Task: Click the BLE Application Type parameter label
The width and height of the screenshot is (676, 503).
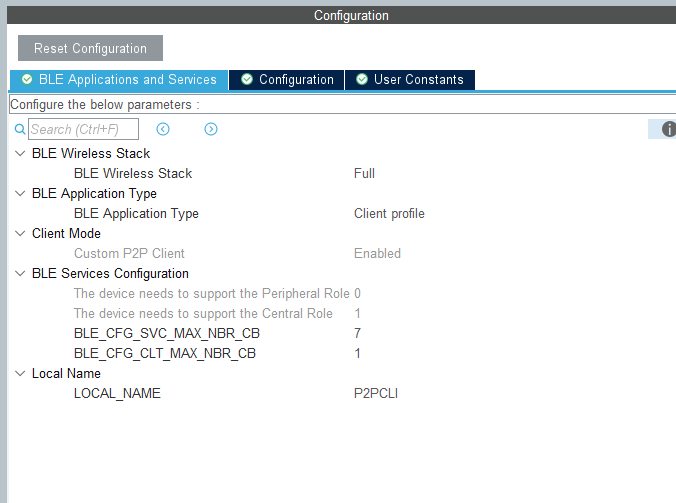Action: 136,214
